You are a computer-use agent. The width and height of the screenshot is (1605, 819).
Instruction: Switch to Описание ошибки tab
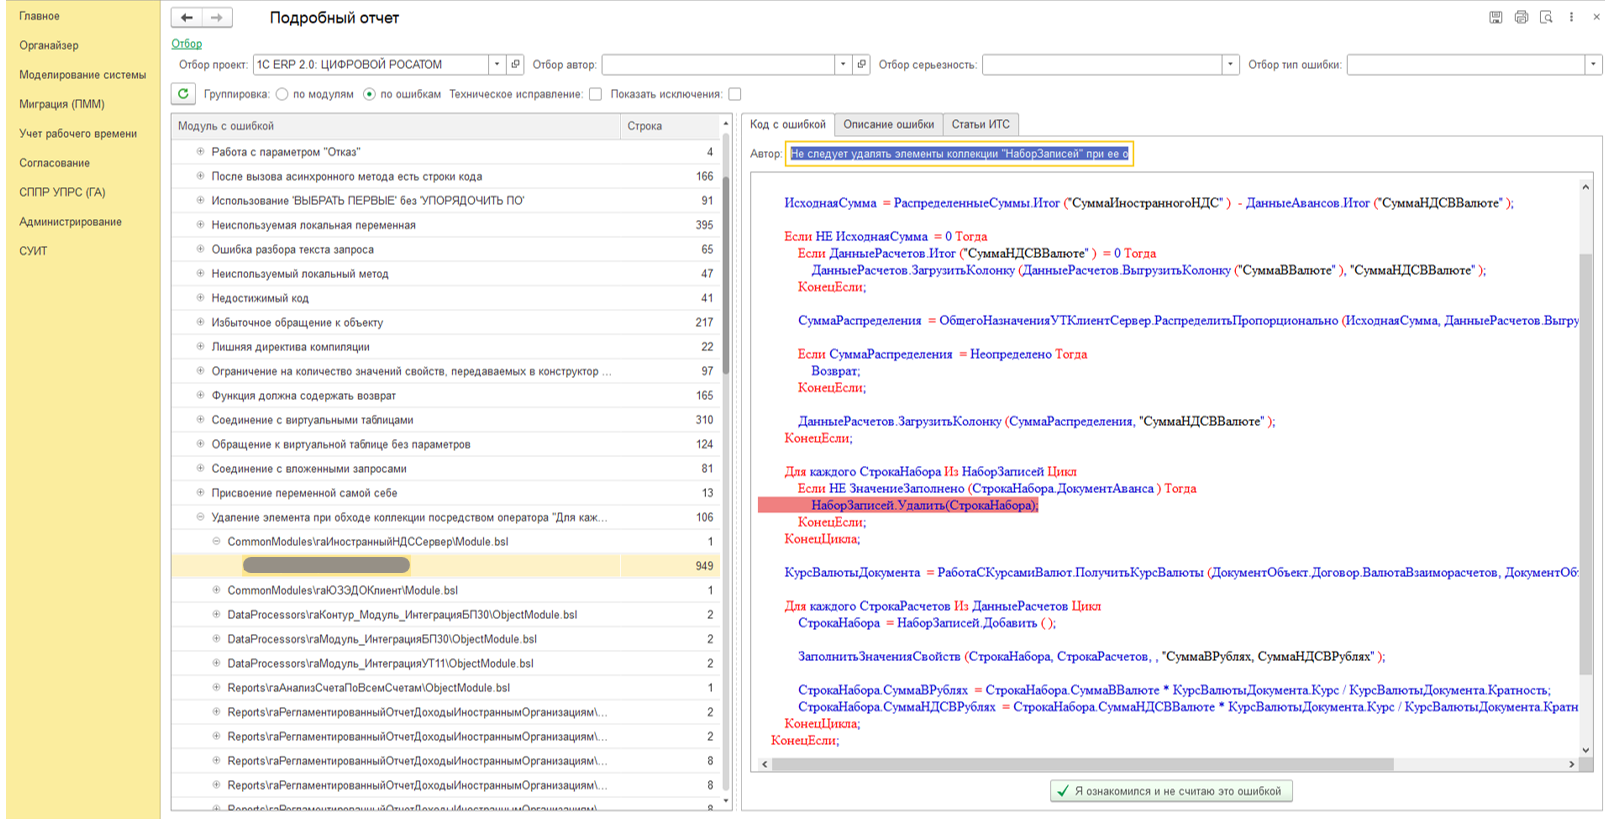(x=888, y=124)
